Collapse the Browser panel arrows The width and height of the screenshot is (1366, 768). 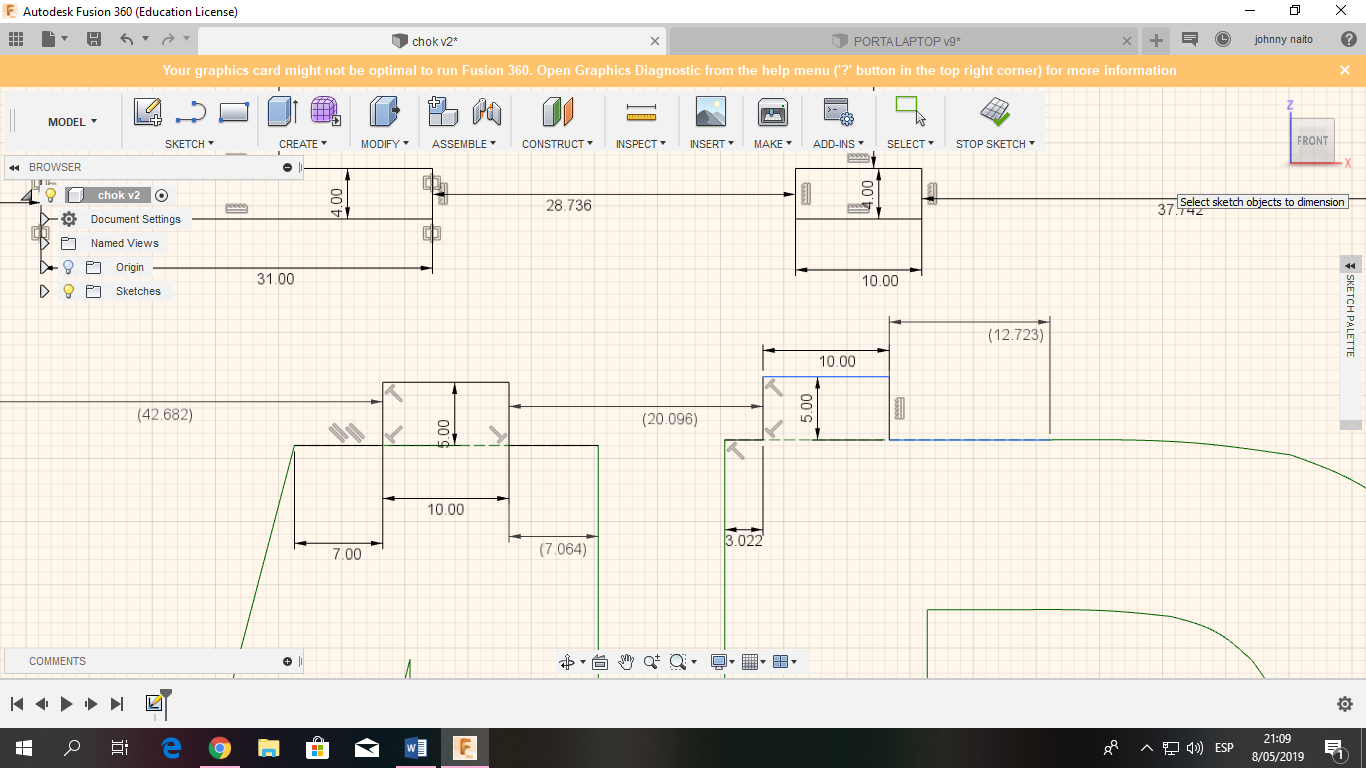point(15,167)
